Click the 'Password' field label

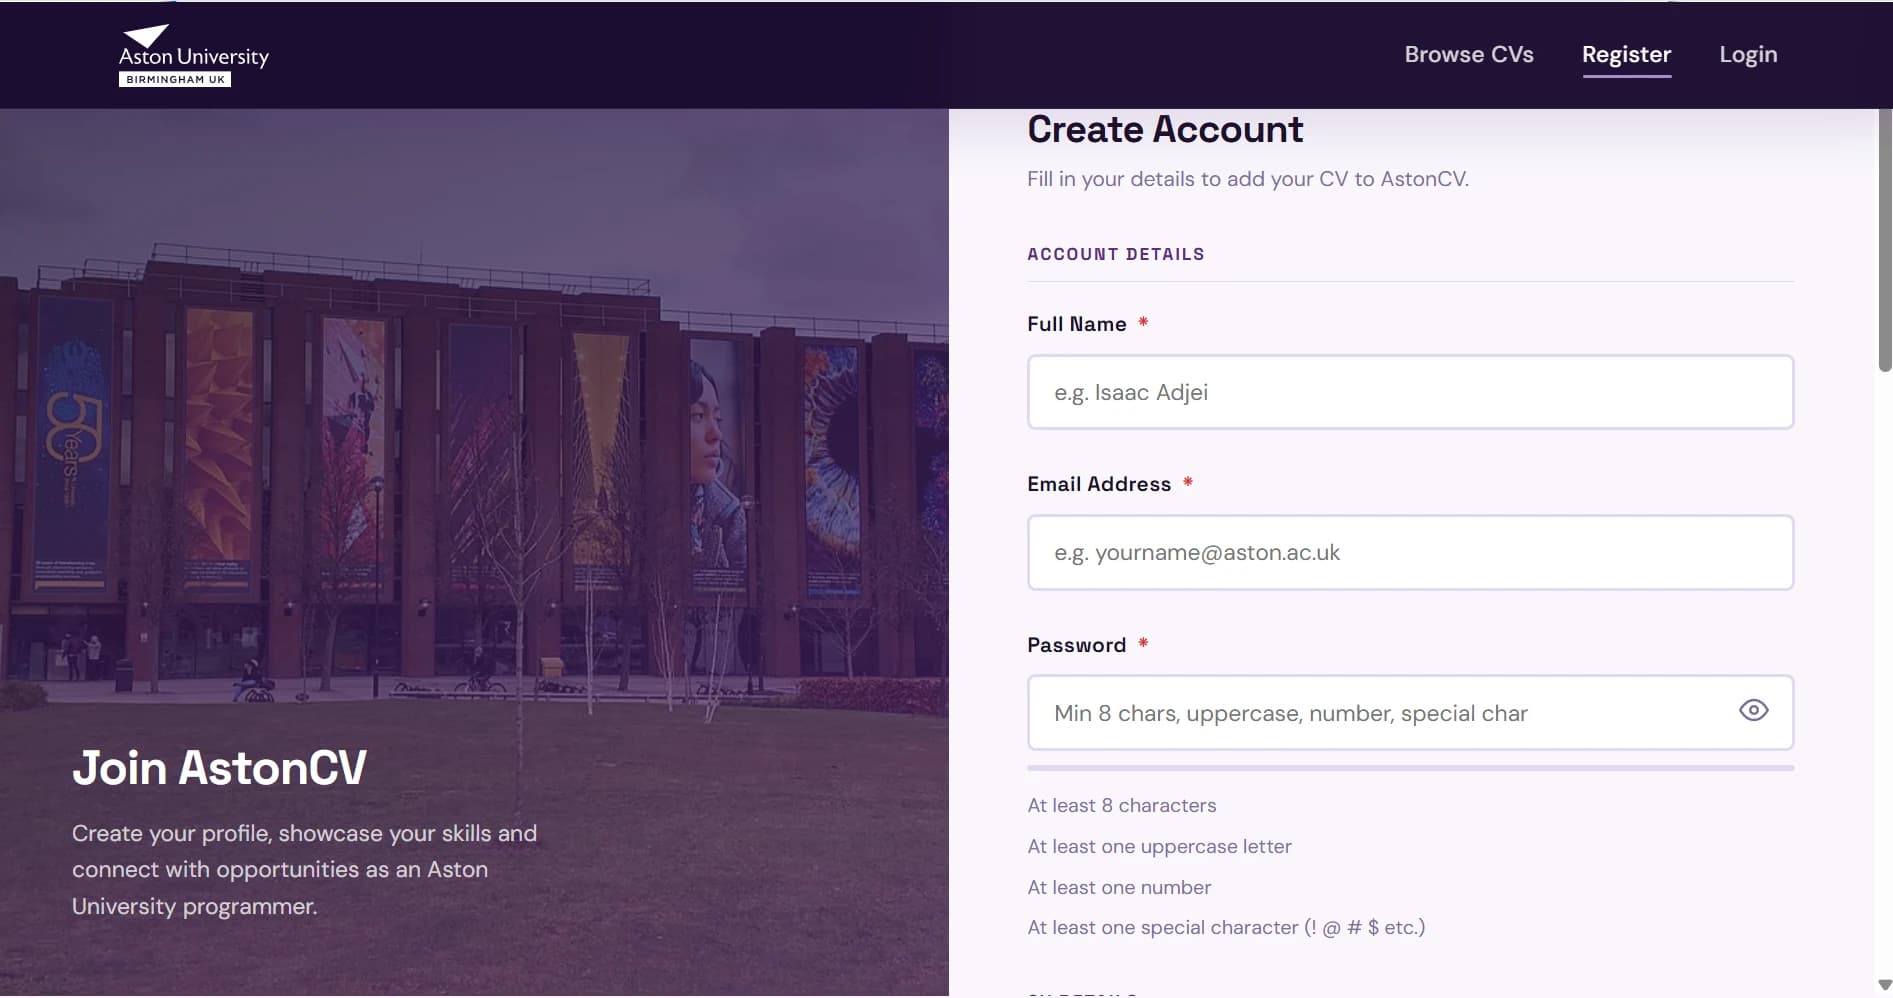1077,645
